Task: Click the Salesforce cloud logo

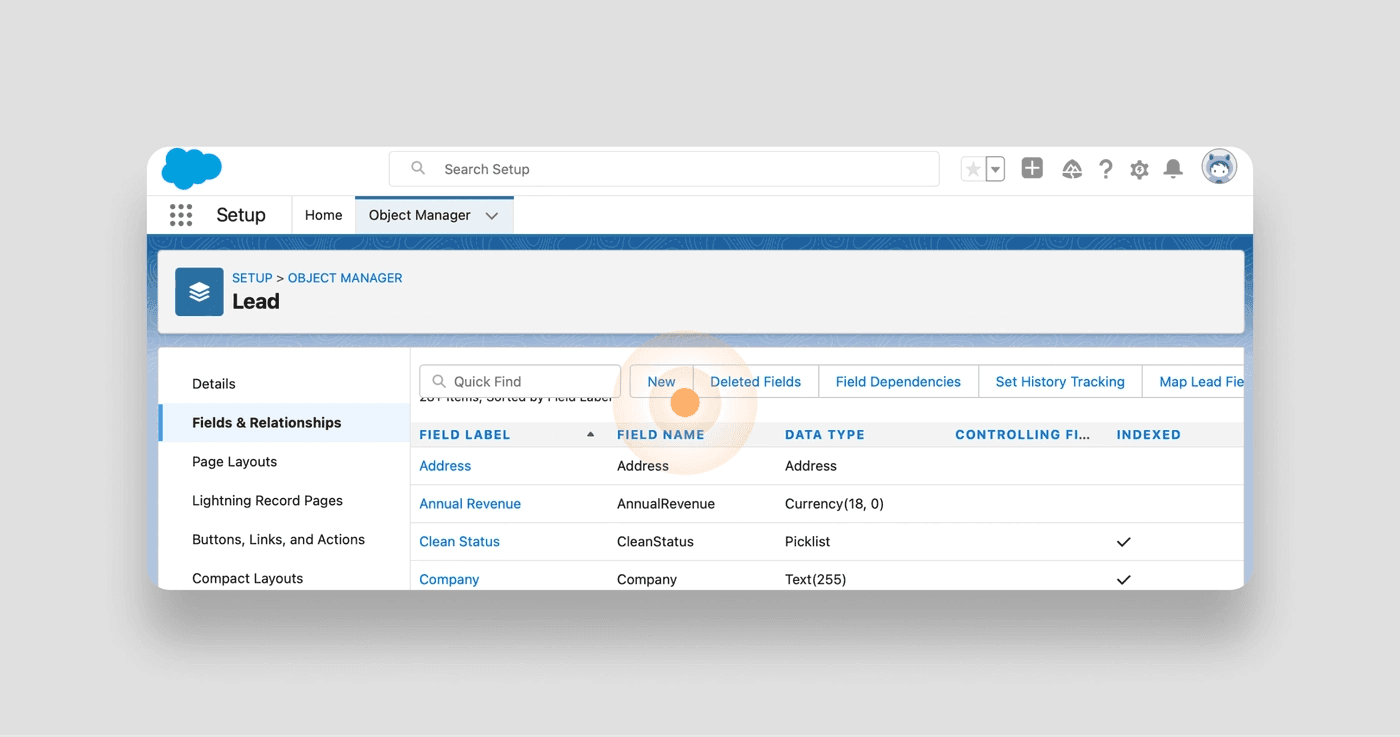Action: pos(191,168)
